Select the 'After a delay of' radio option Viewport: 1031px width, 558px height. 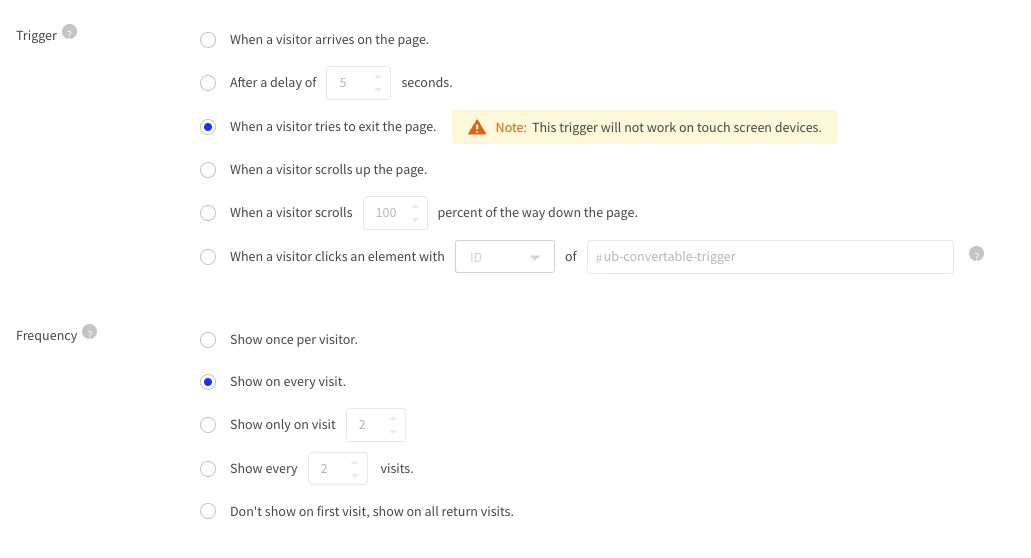click(208, 83)
